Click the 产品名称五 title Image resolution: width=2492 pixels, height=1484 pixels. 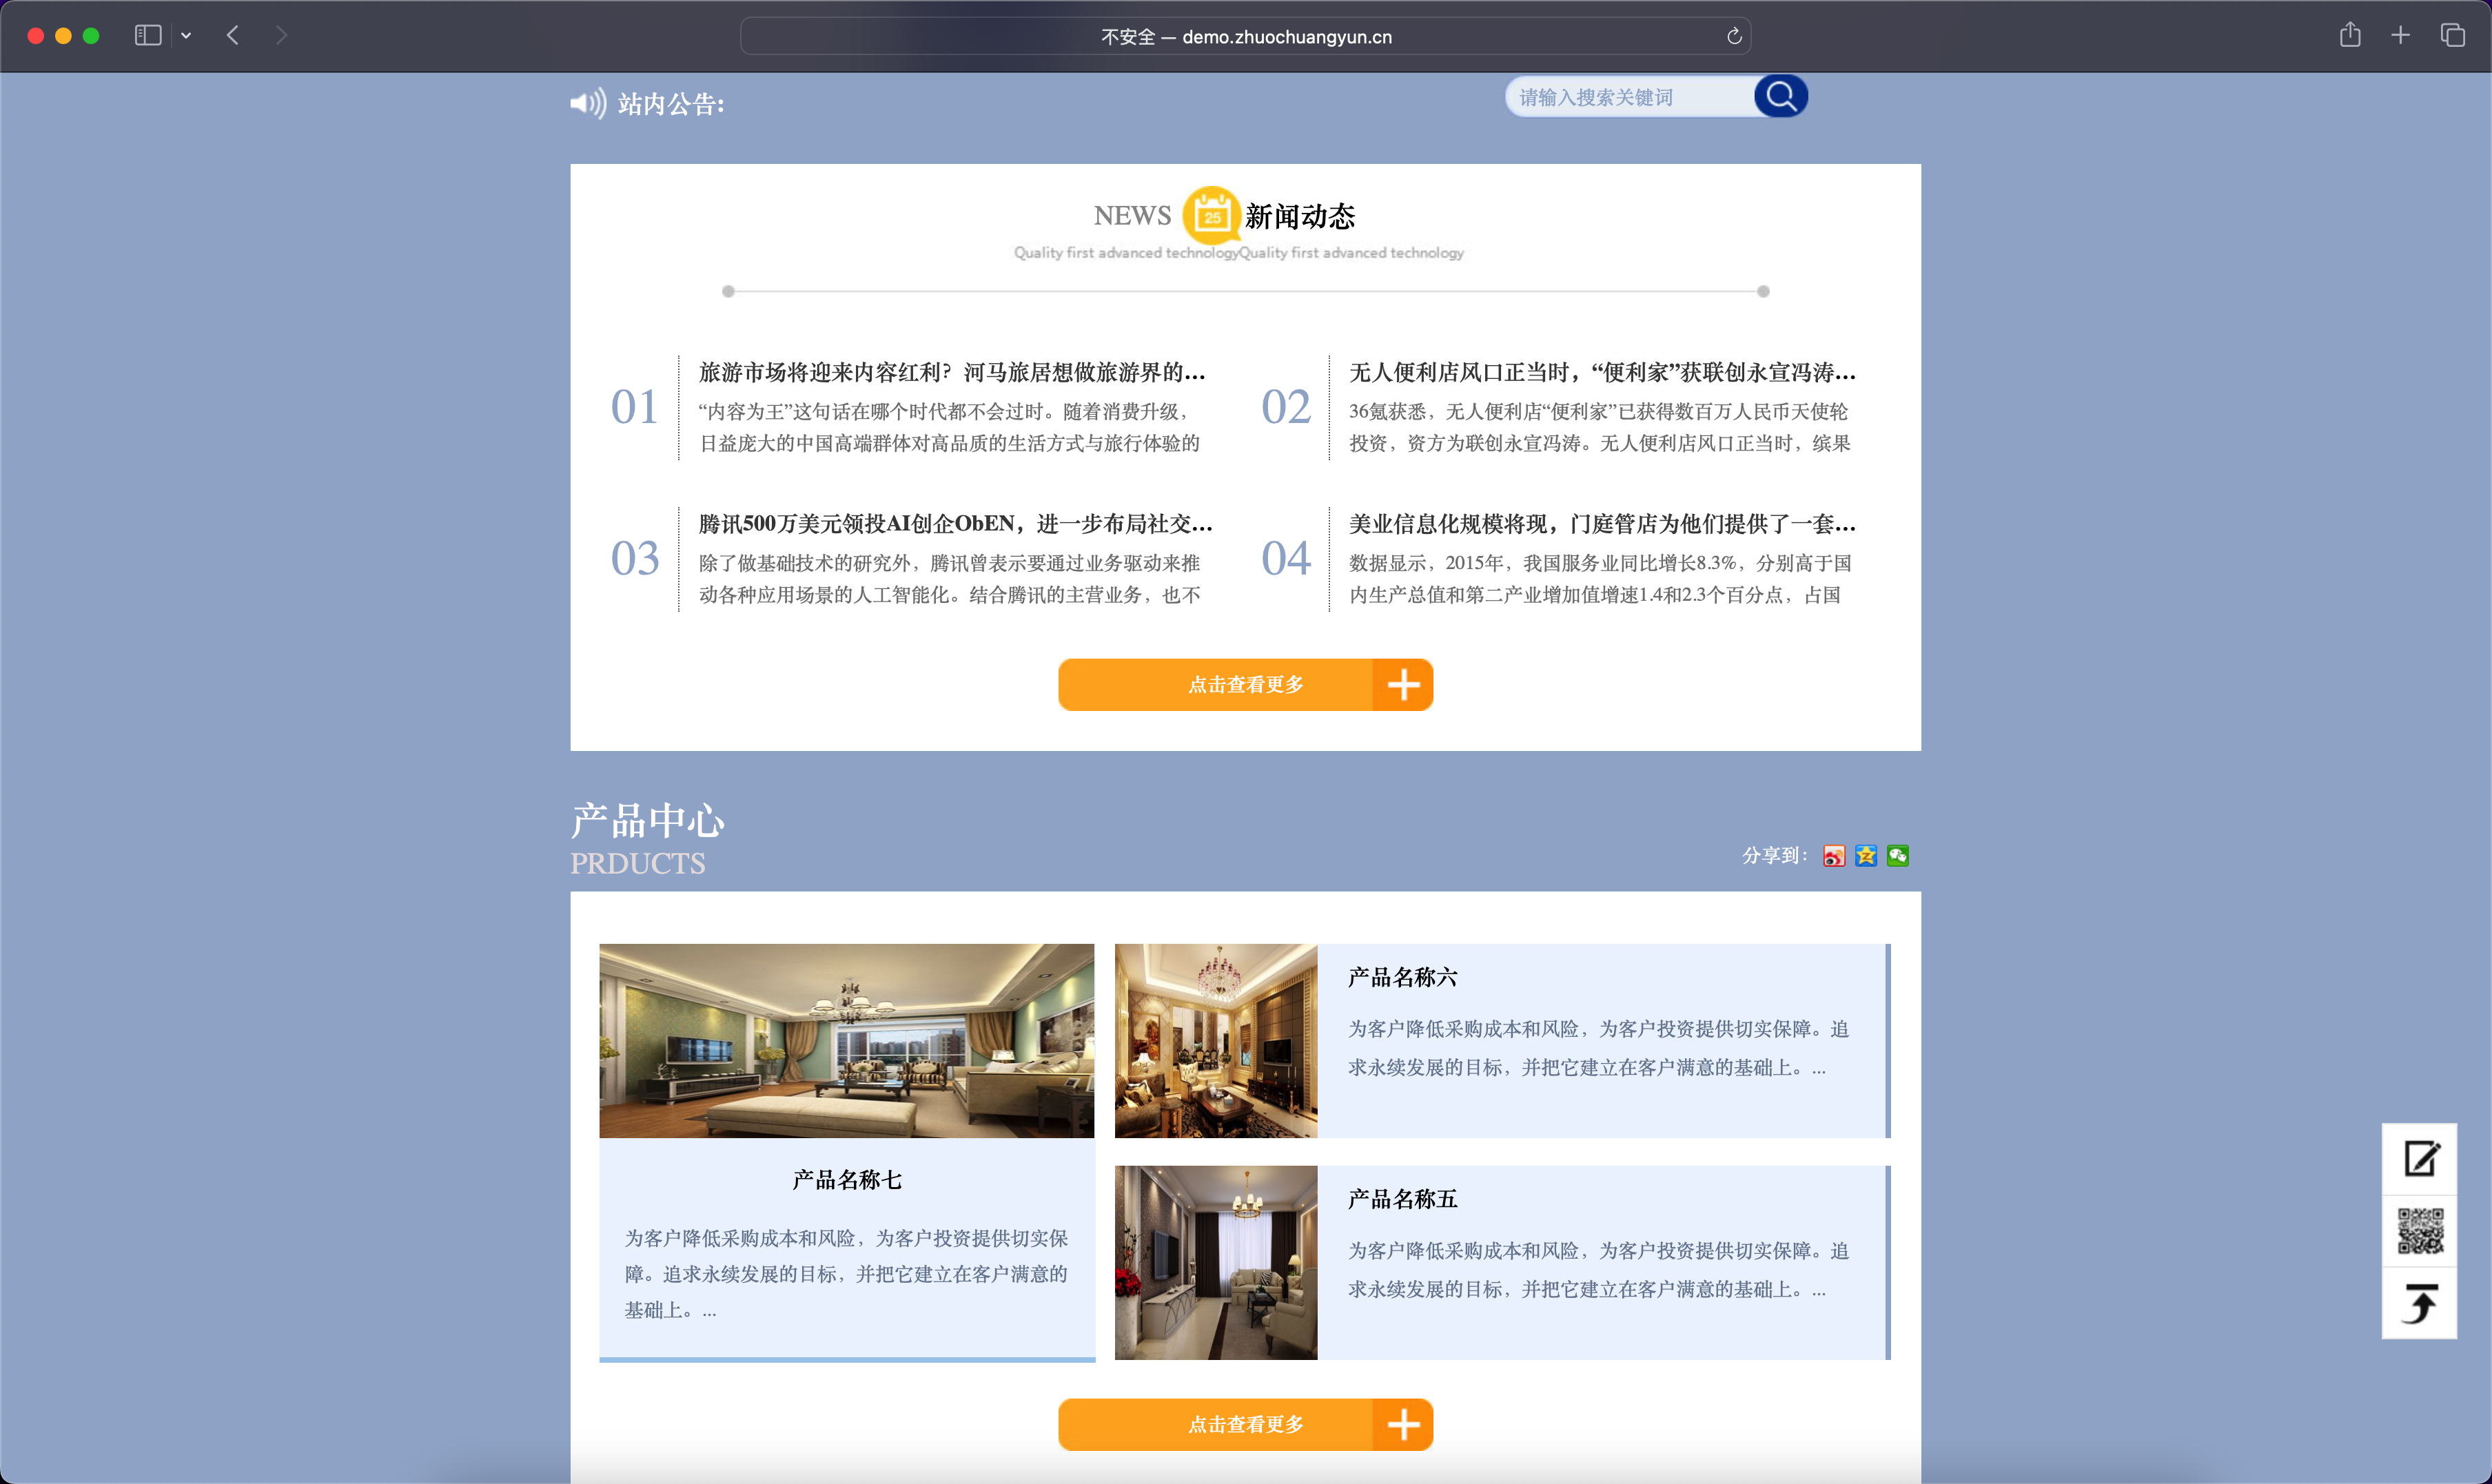coord(1402,1199)
